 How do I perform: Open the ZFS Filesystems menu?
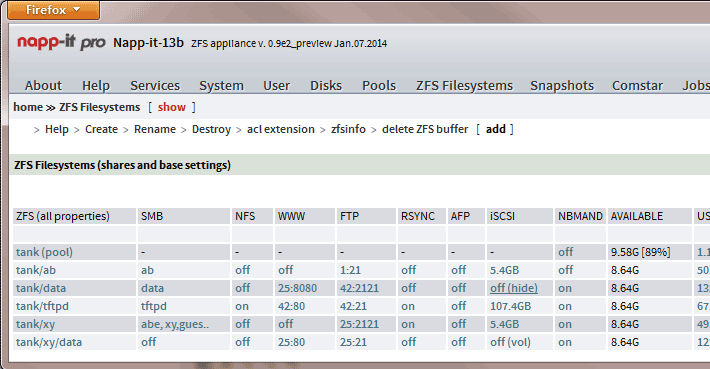[464, 86]
